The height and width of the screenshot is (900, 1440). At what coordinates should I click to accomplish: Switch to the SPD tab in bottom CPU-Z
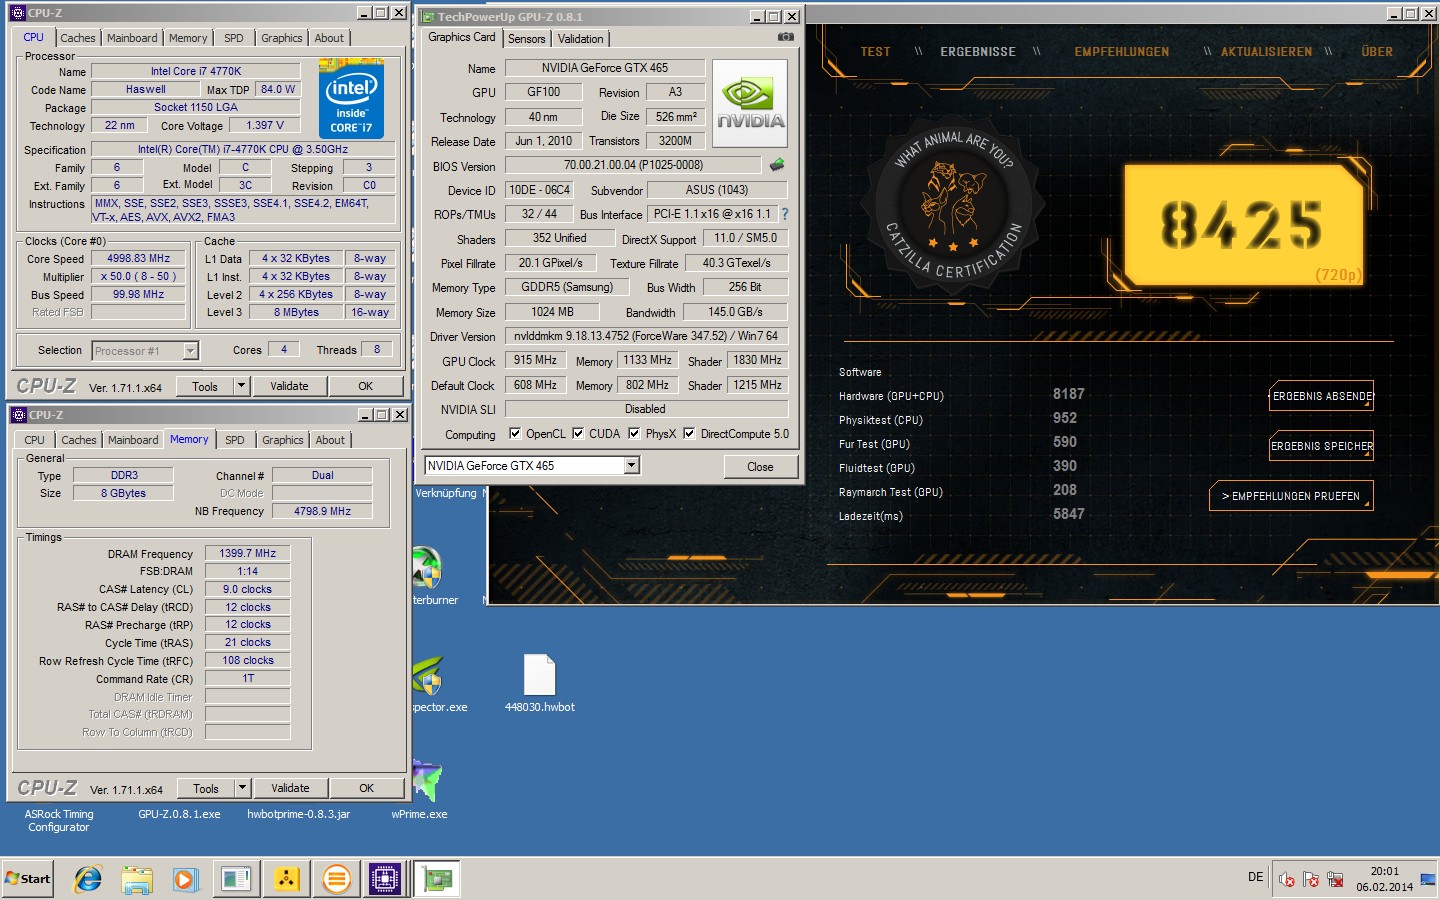coord(235,440)
